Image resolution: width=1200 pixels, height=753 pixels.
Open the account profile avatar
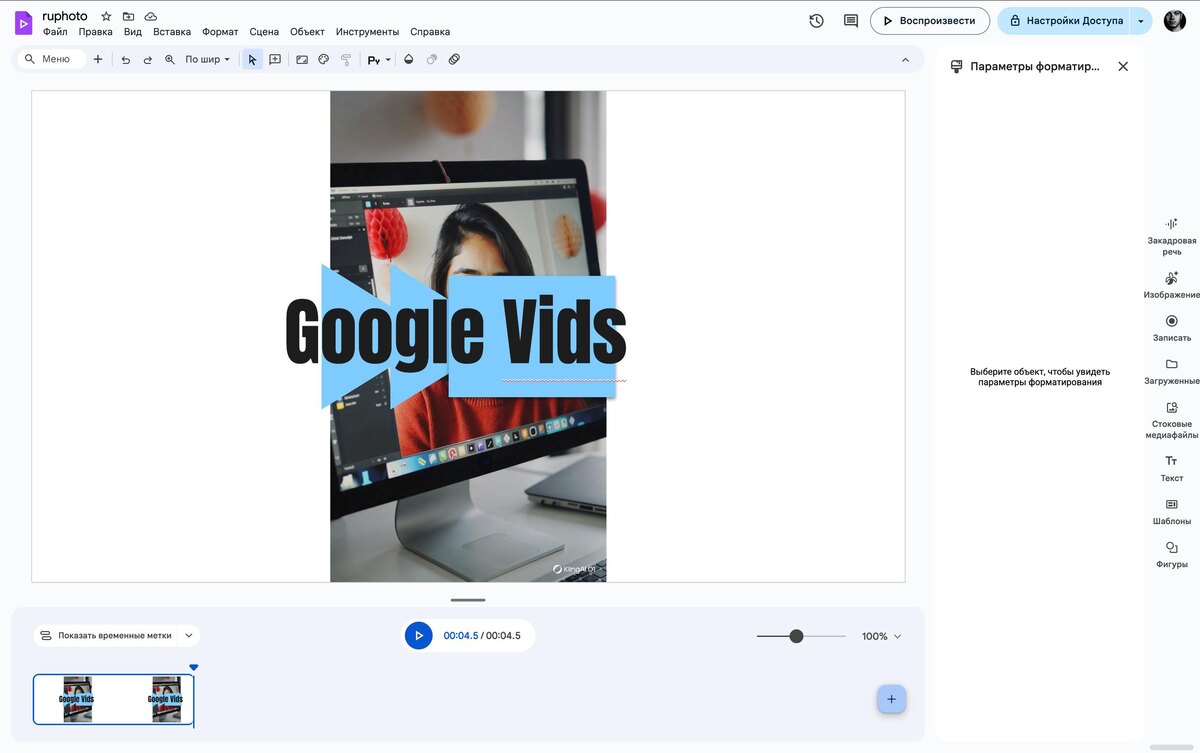(x=1174, y=21)
